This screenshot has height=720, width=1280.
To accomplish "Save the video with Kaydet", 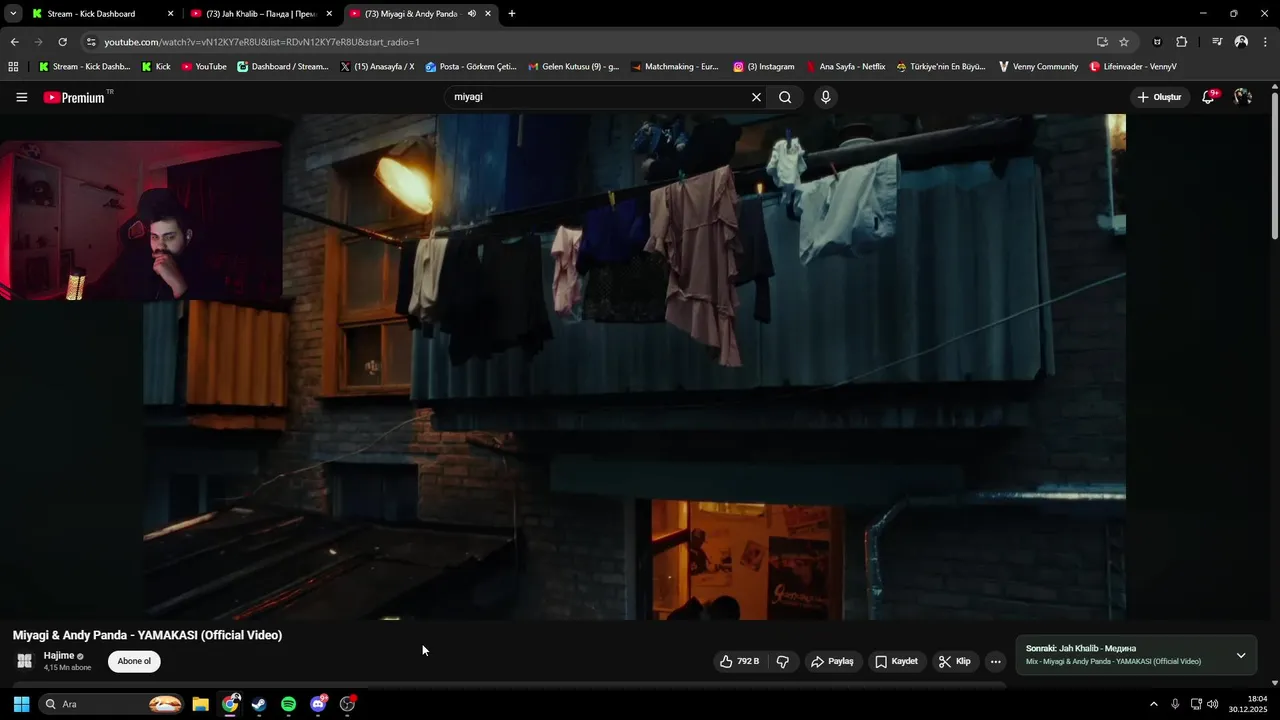I will tap(896, 661).
